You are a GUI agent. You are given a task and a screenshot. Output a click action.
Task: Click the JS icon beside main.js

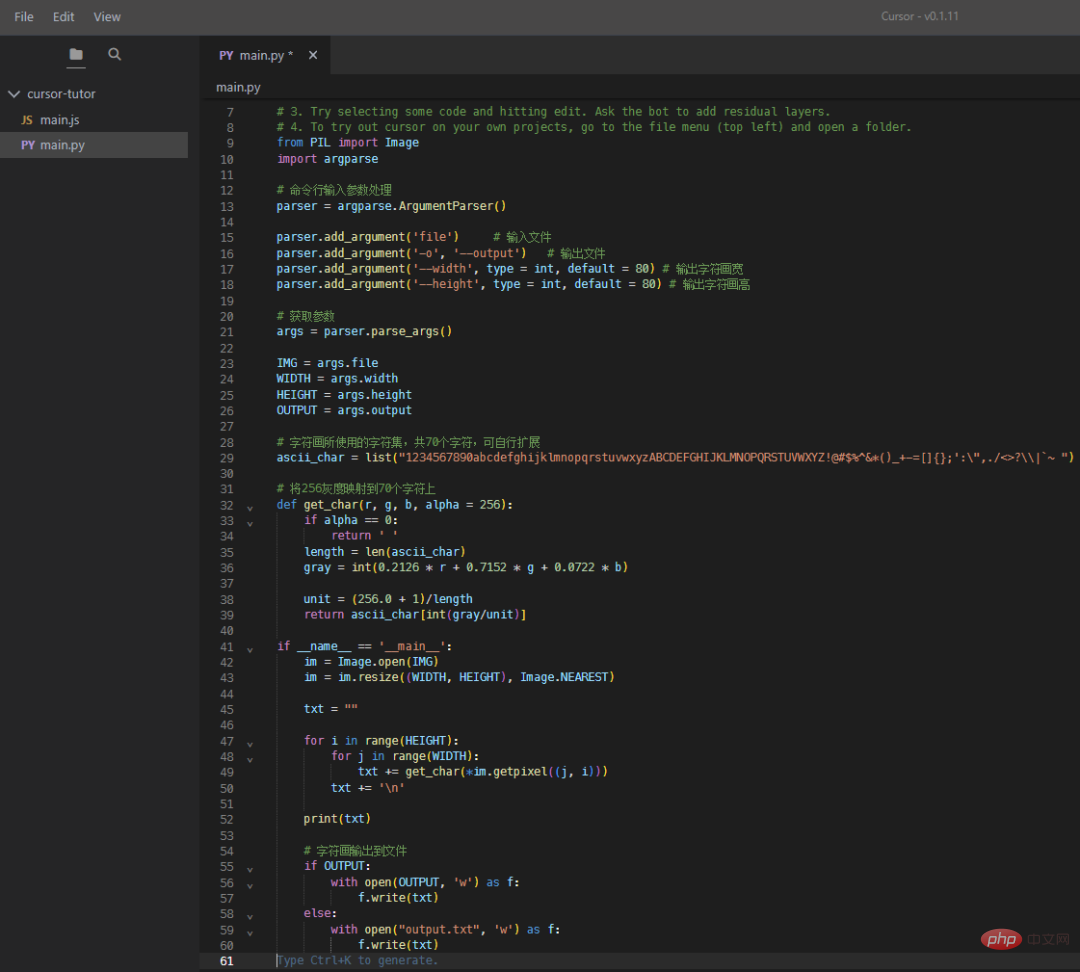tap(27, 120)
